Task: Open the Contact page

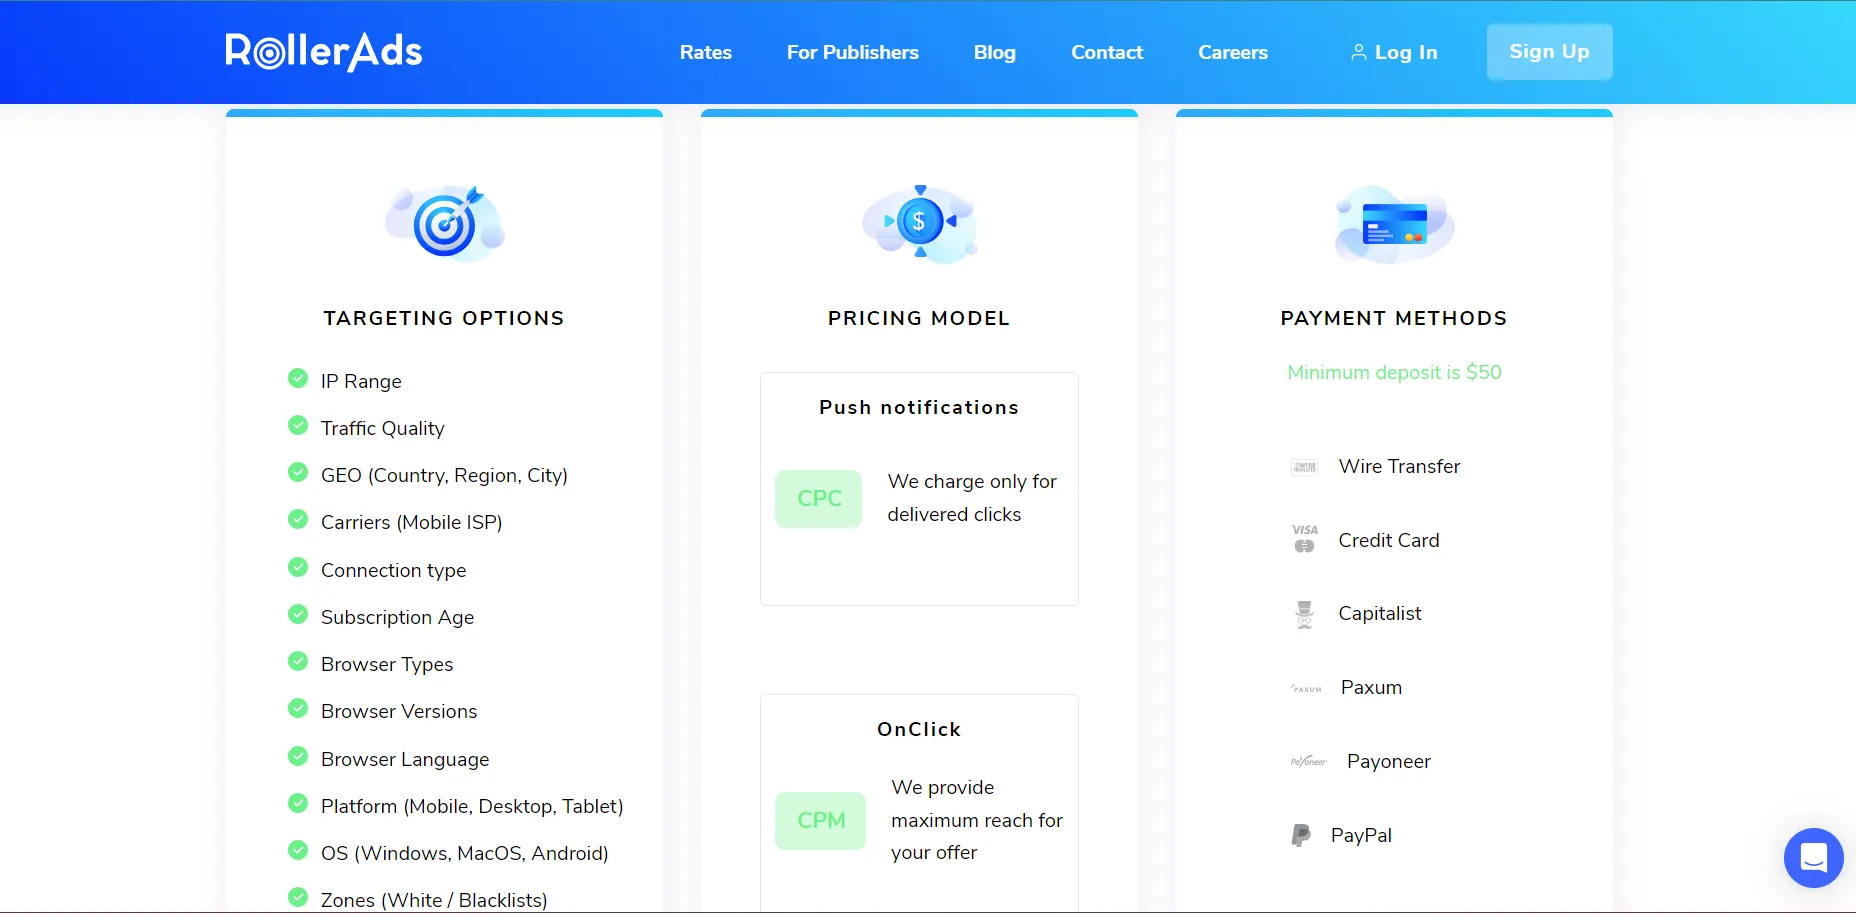Action: click(x=1107, y=52)
